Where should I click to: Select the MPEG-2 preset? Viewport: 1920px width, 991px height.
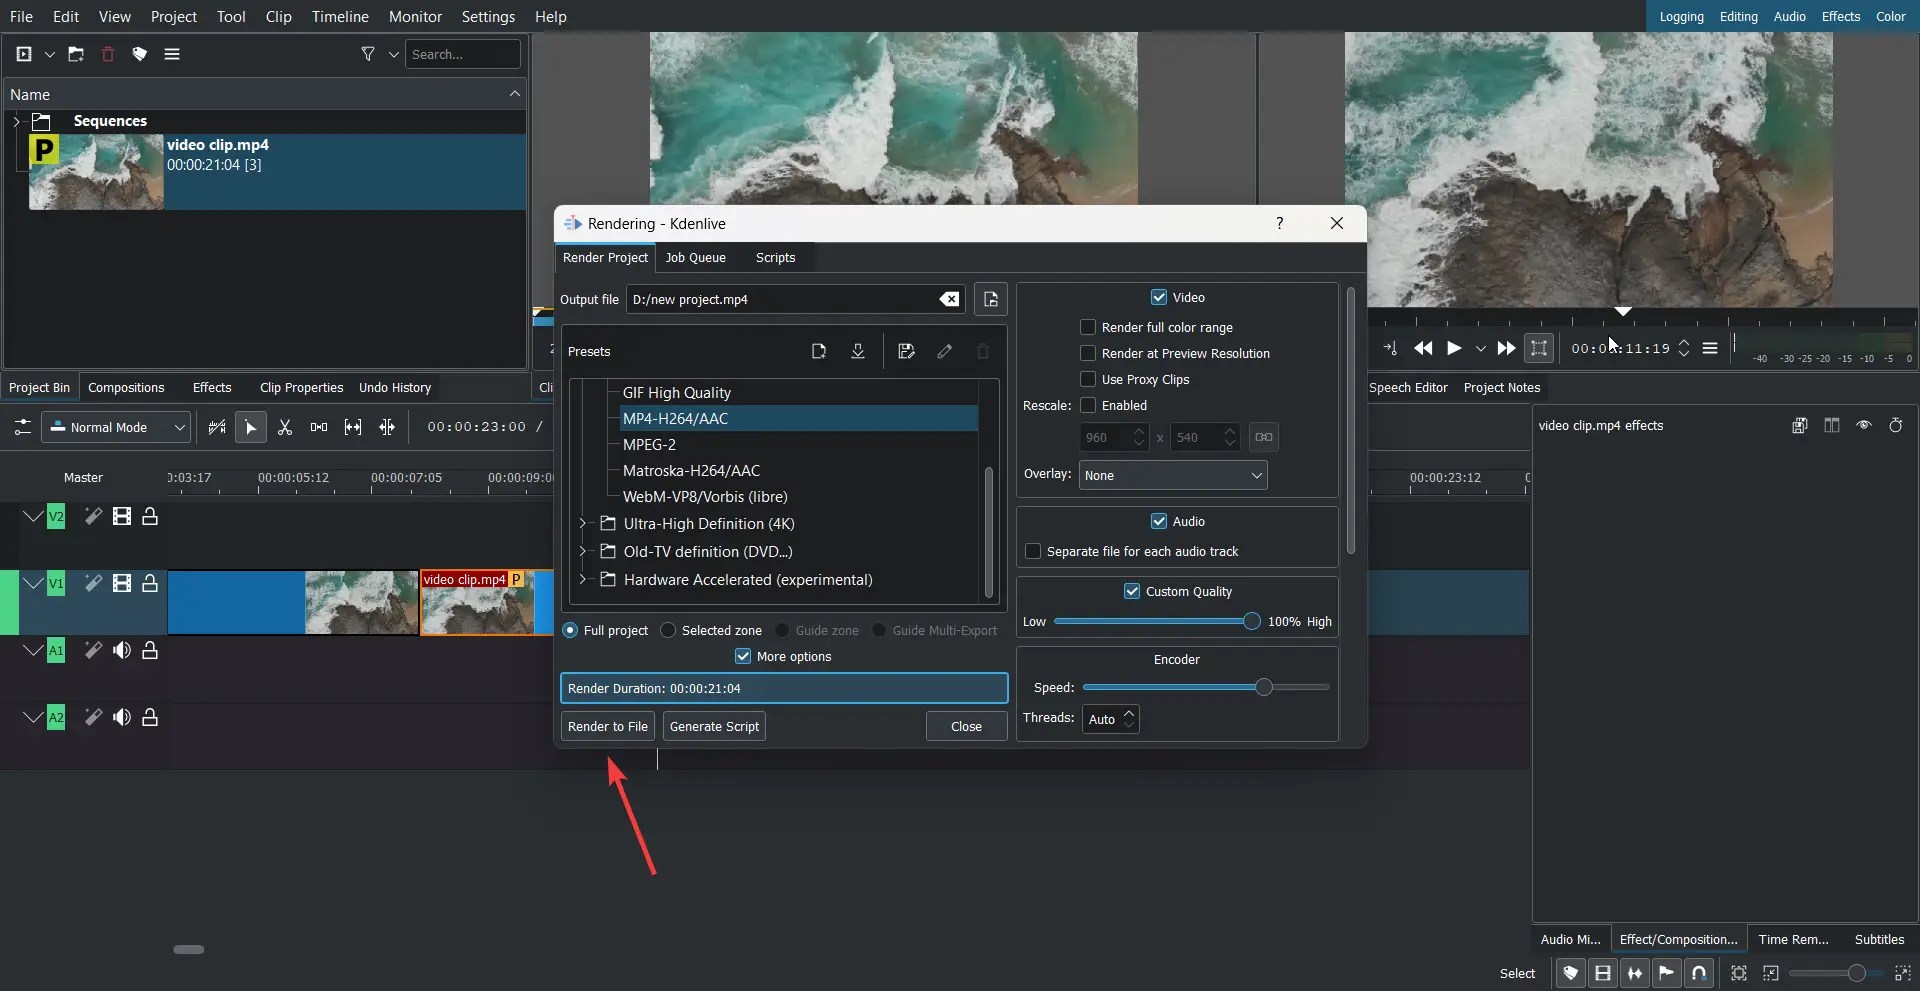tap(650, 444)
